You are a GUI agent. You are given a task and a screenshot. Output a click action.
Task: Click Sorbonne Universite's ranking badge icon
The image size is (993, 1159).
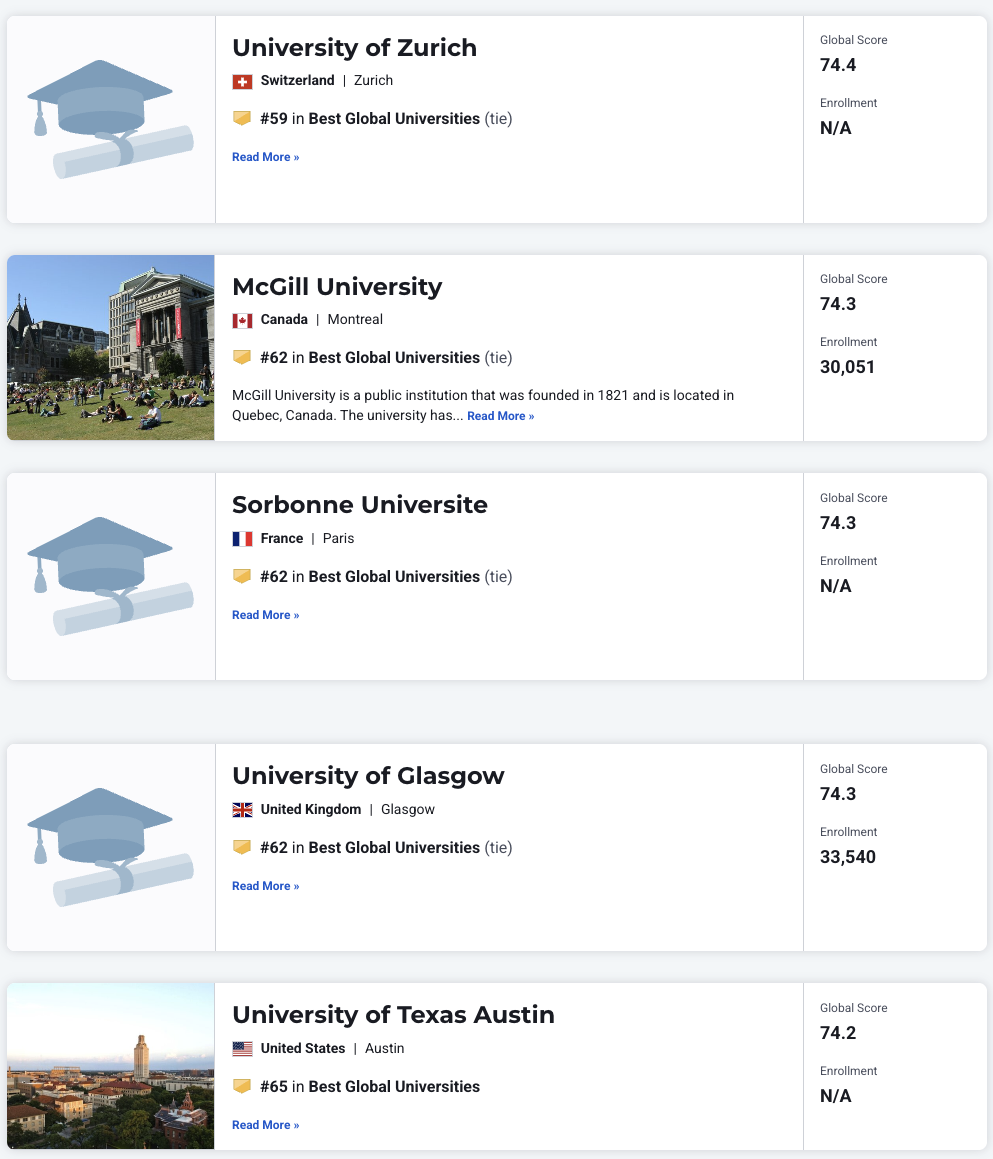pyautogui.click(x=241, y=577)
